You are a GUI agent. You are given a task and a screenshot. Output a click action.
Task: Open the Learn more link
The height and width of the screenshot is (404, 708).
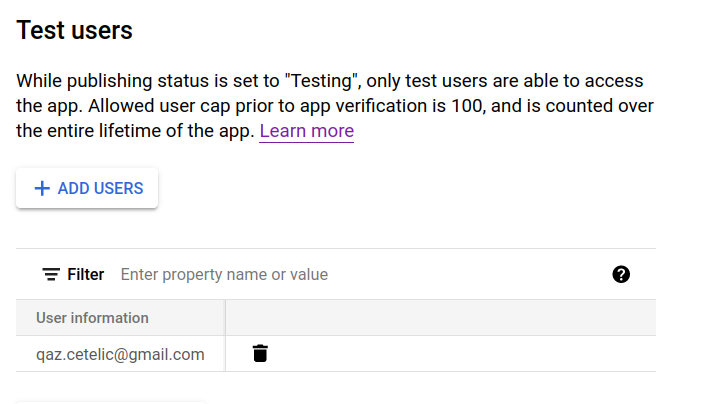(x=306, y=131)
